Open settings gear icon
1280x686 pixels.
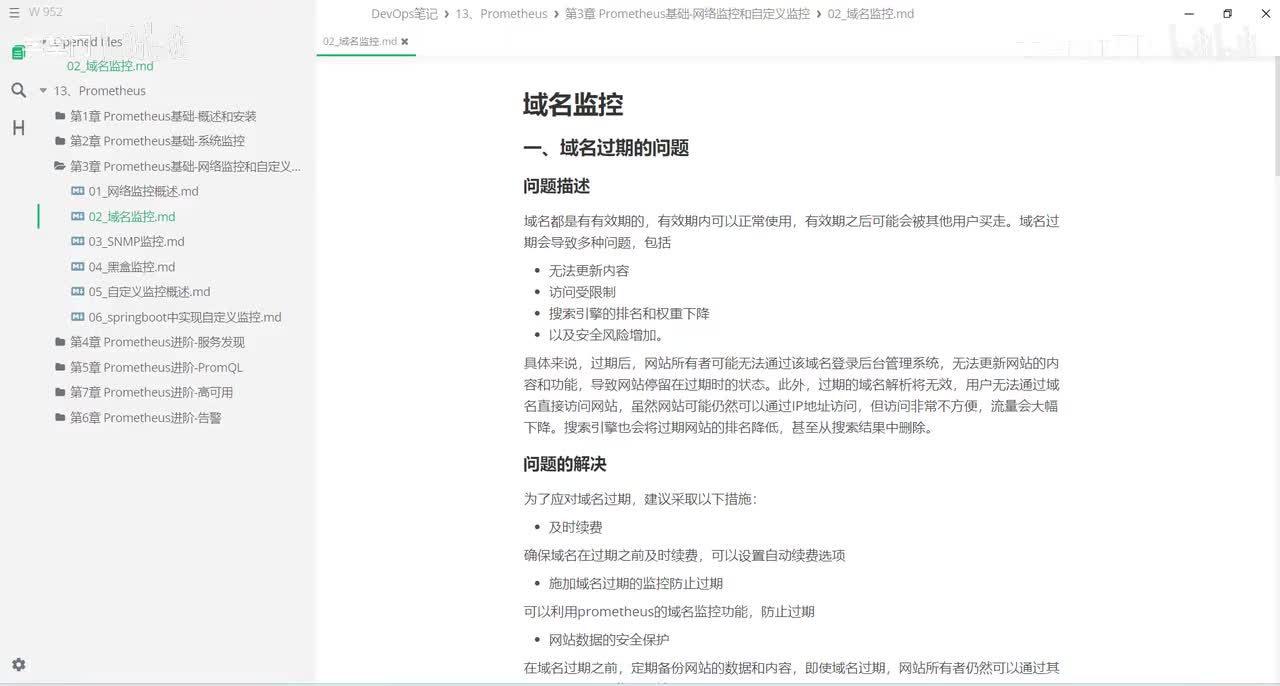coord(18,664)
